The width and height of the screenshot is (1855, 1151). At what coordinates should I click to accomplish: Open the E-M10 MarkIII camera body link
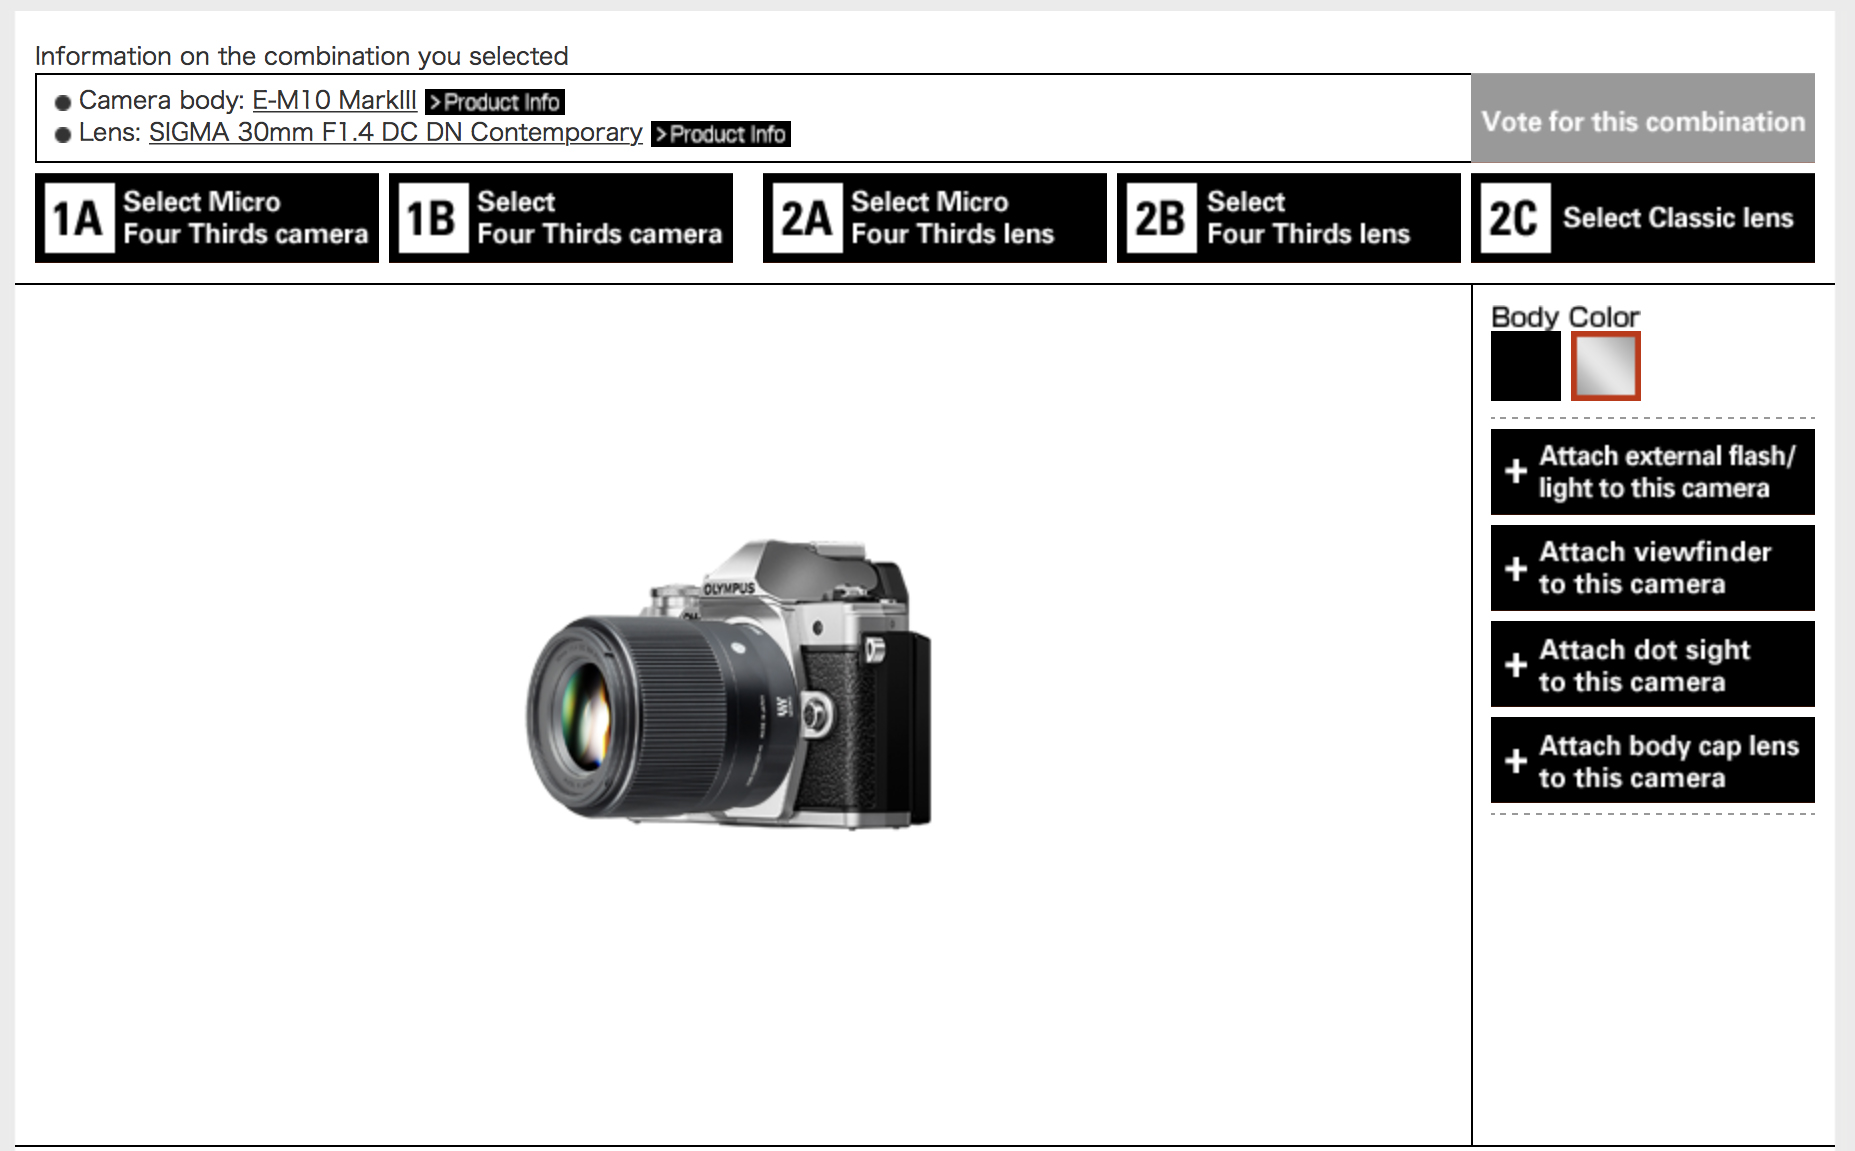334,100
